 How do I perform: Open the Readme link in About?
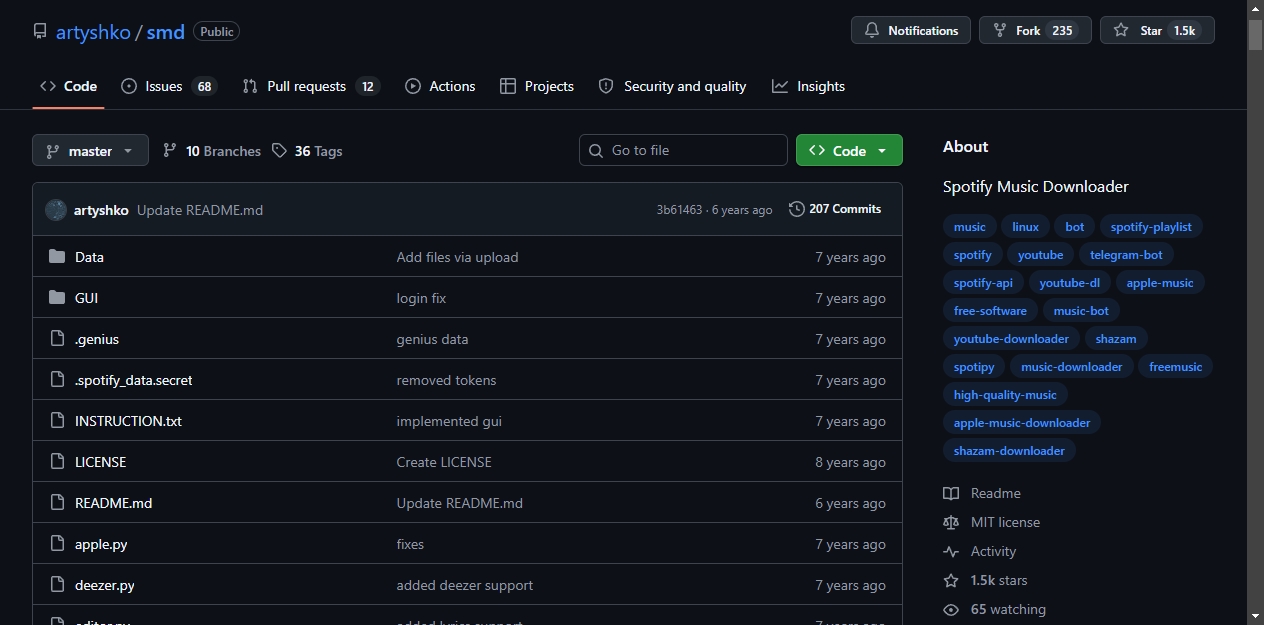pos(982,493)
